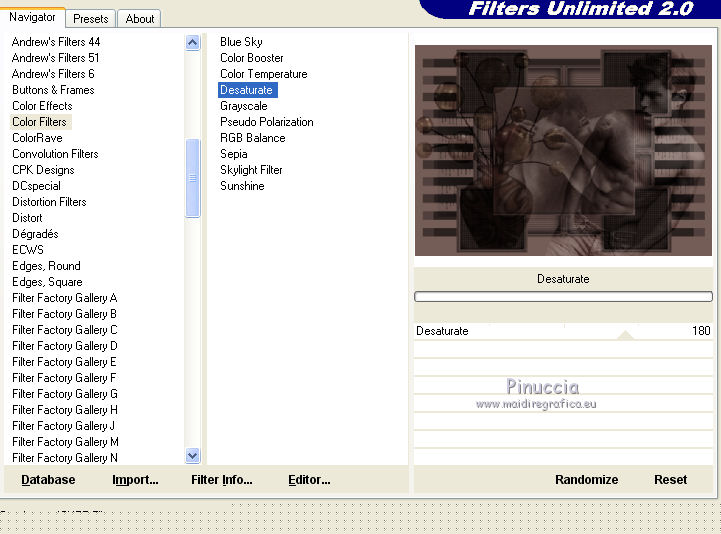Choose the highlighted Desaturate filter
This screenshot has height=534, width=721.
click(247, 90)
